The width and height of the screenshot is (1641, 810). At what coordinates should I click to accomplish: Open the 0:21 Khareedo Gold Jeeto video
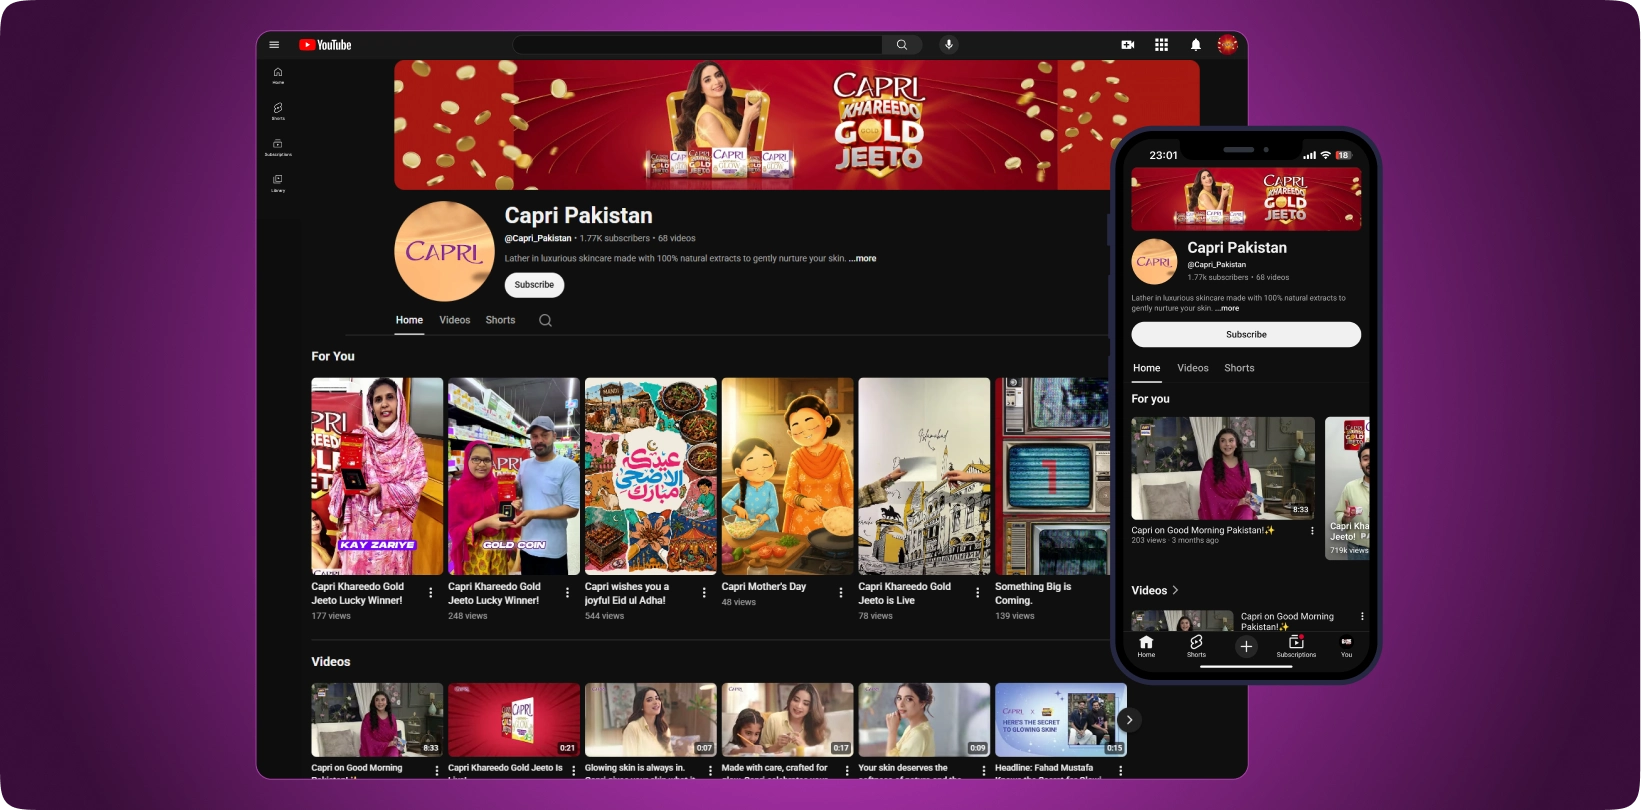(514, 720)
